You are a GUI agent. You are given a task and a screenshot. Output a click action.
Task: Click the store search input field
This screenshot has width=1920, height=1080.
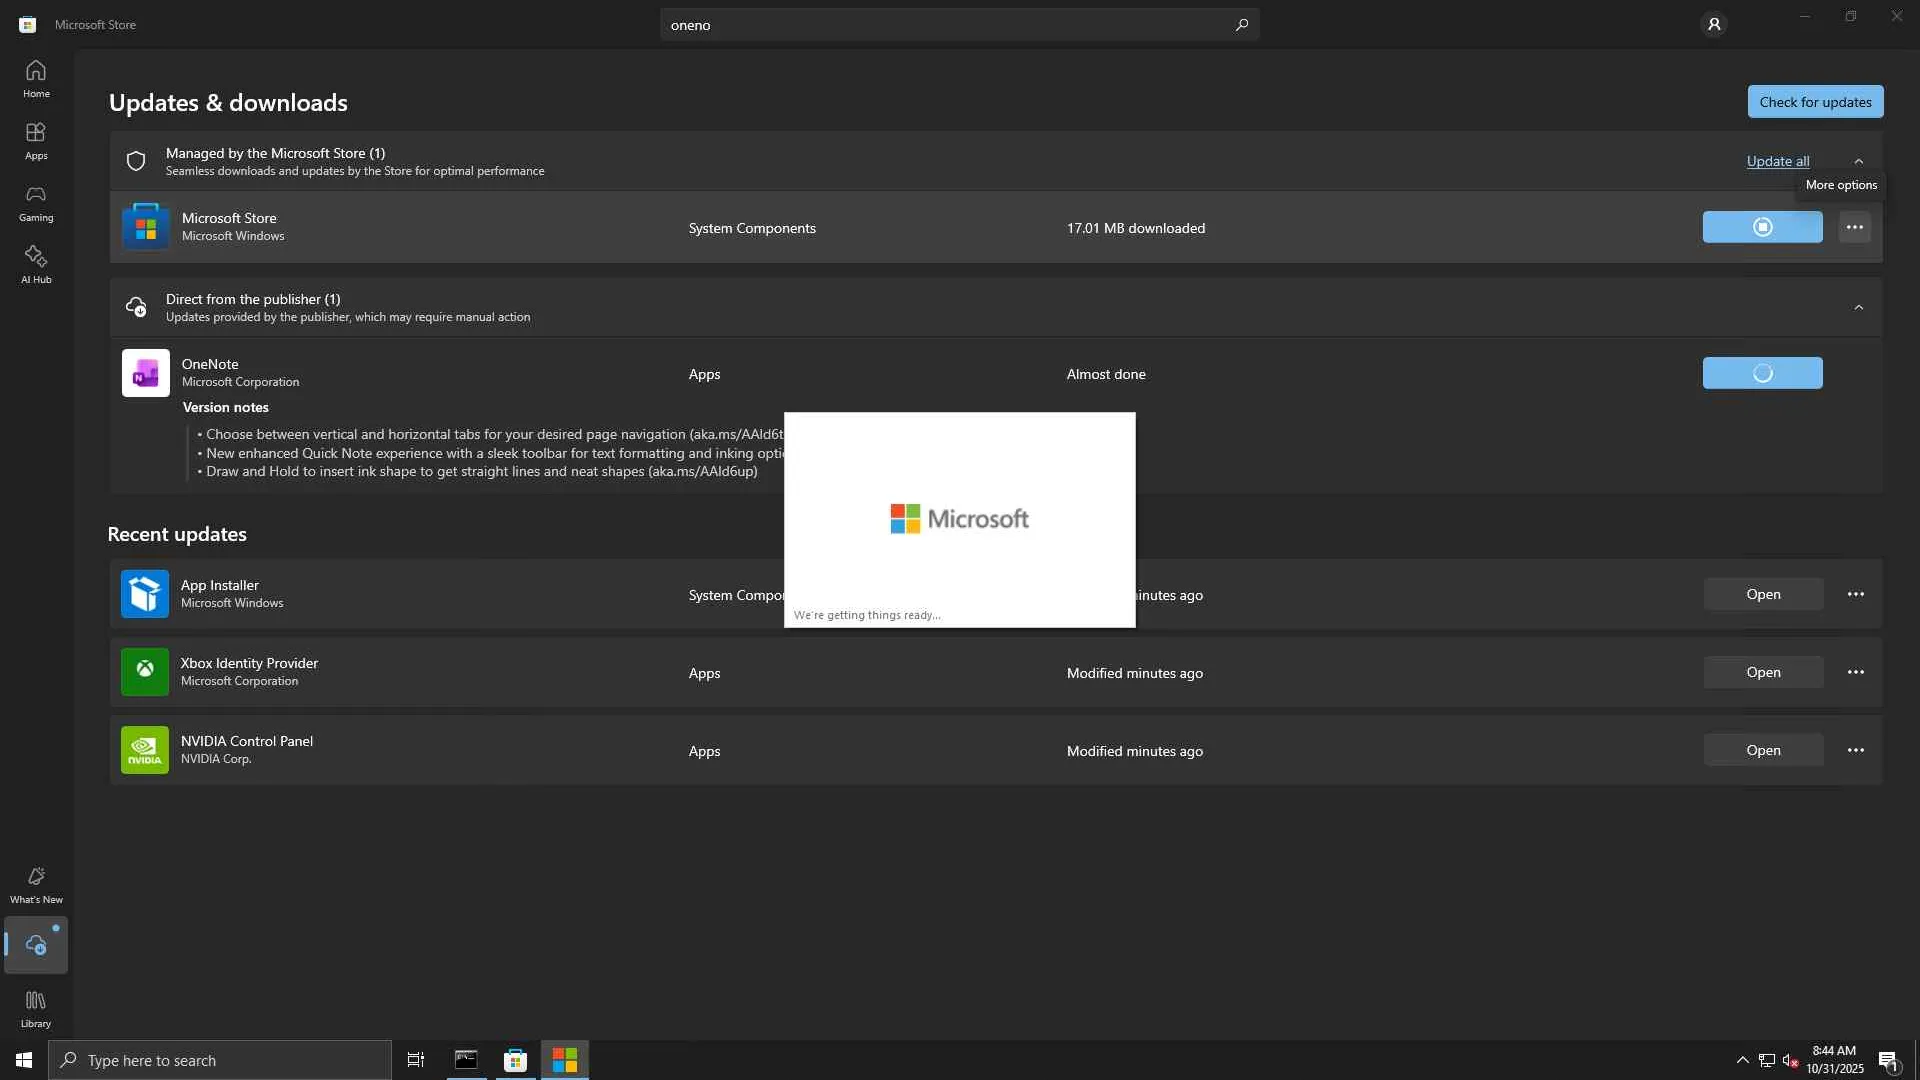click(940, 25)
